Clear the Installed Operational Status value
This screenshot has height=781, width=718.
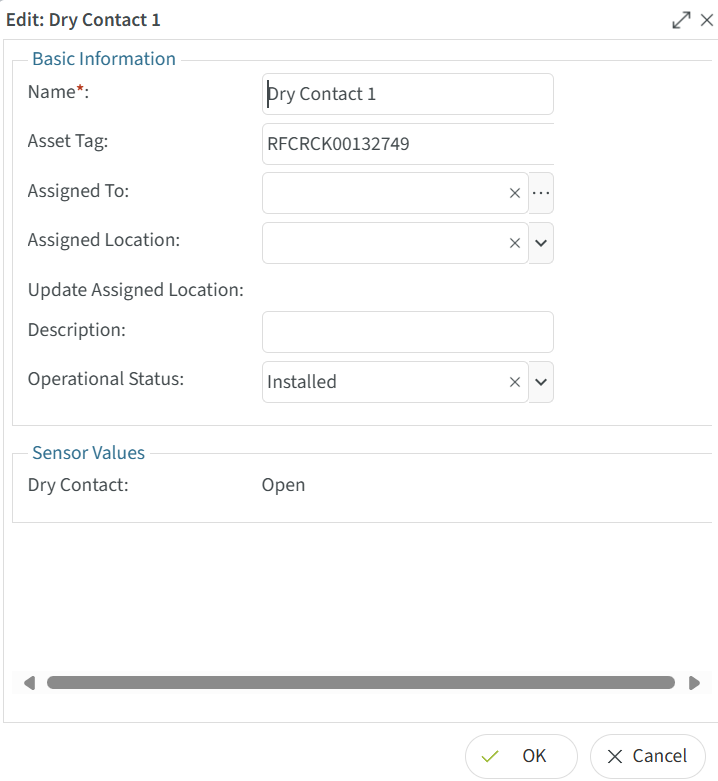point(515,382)
